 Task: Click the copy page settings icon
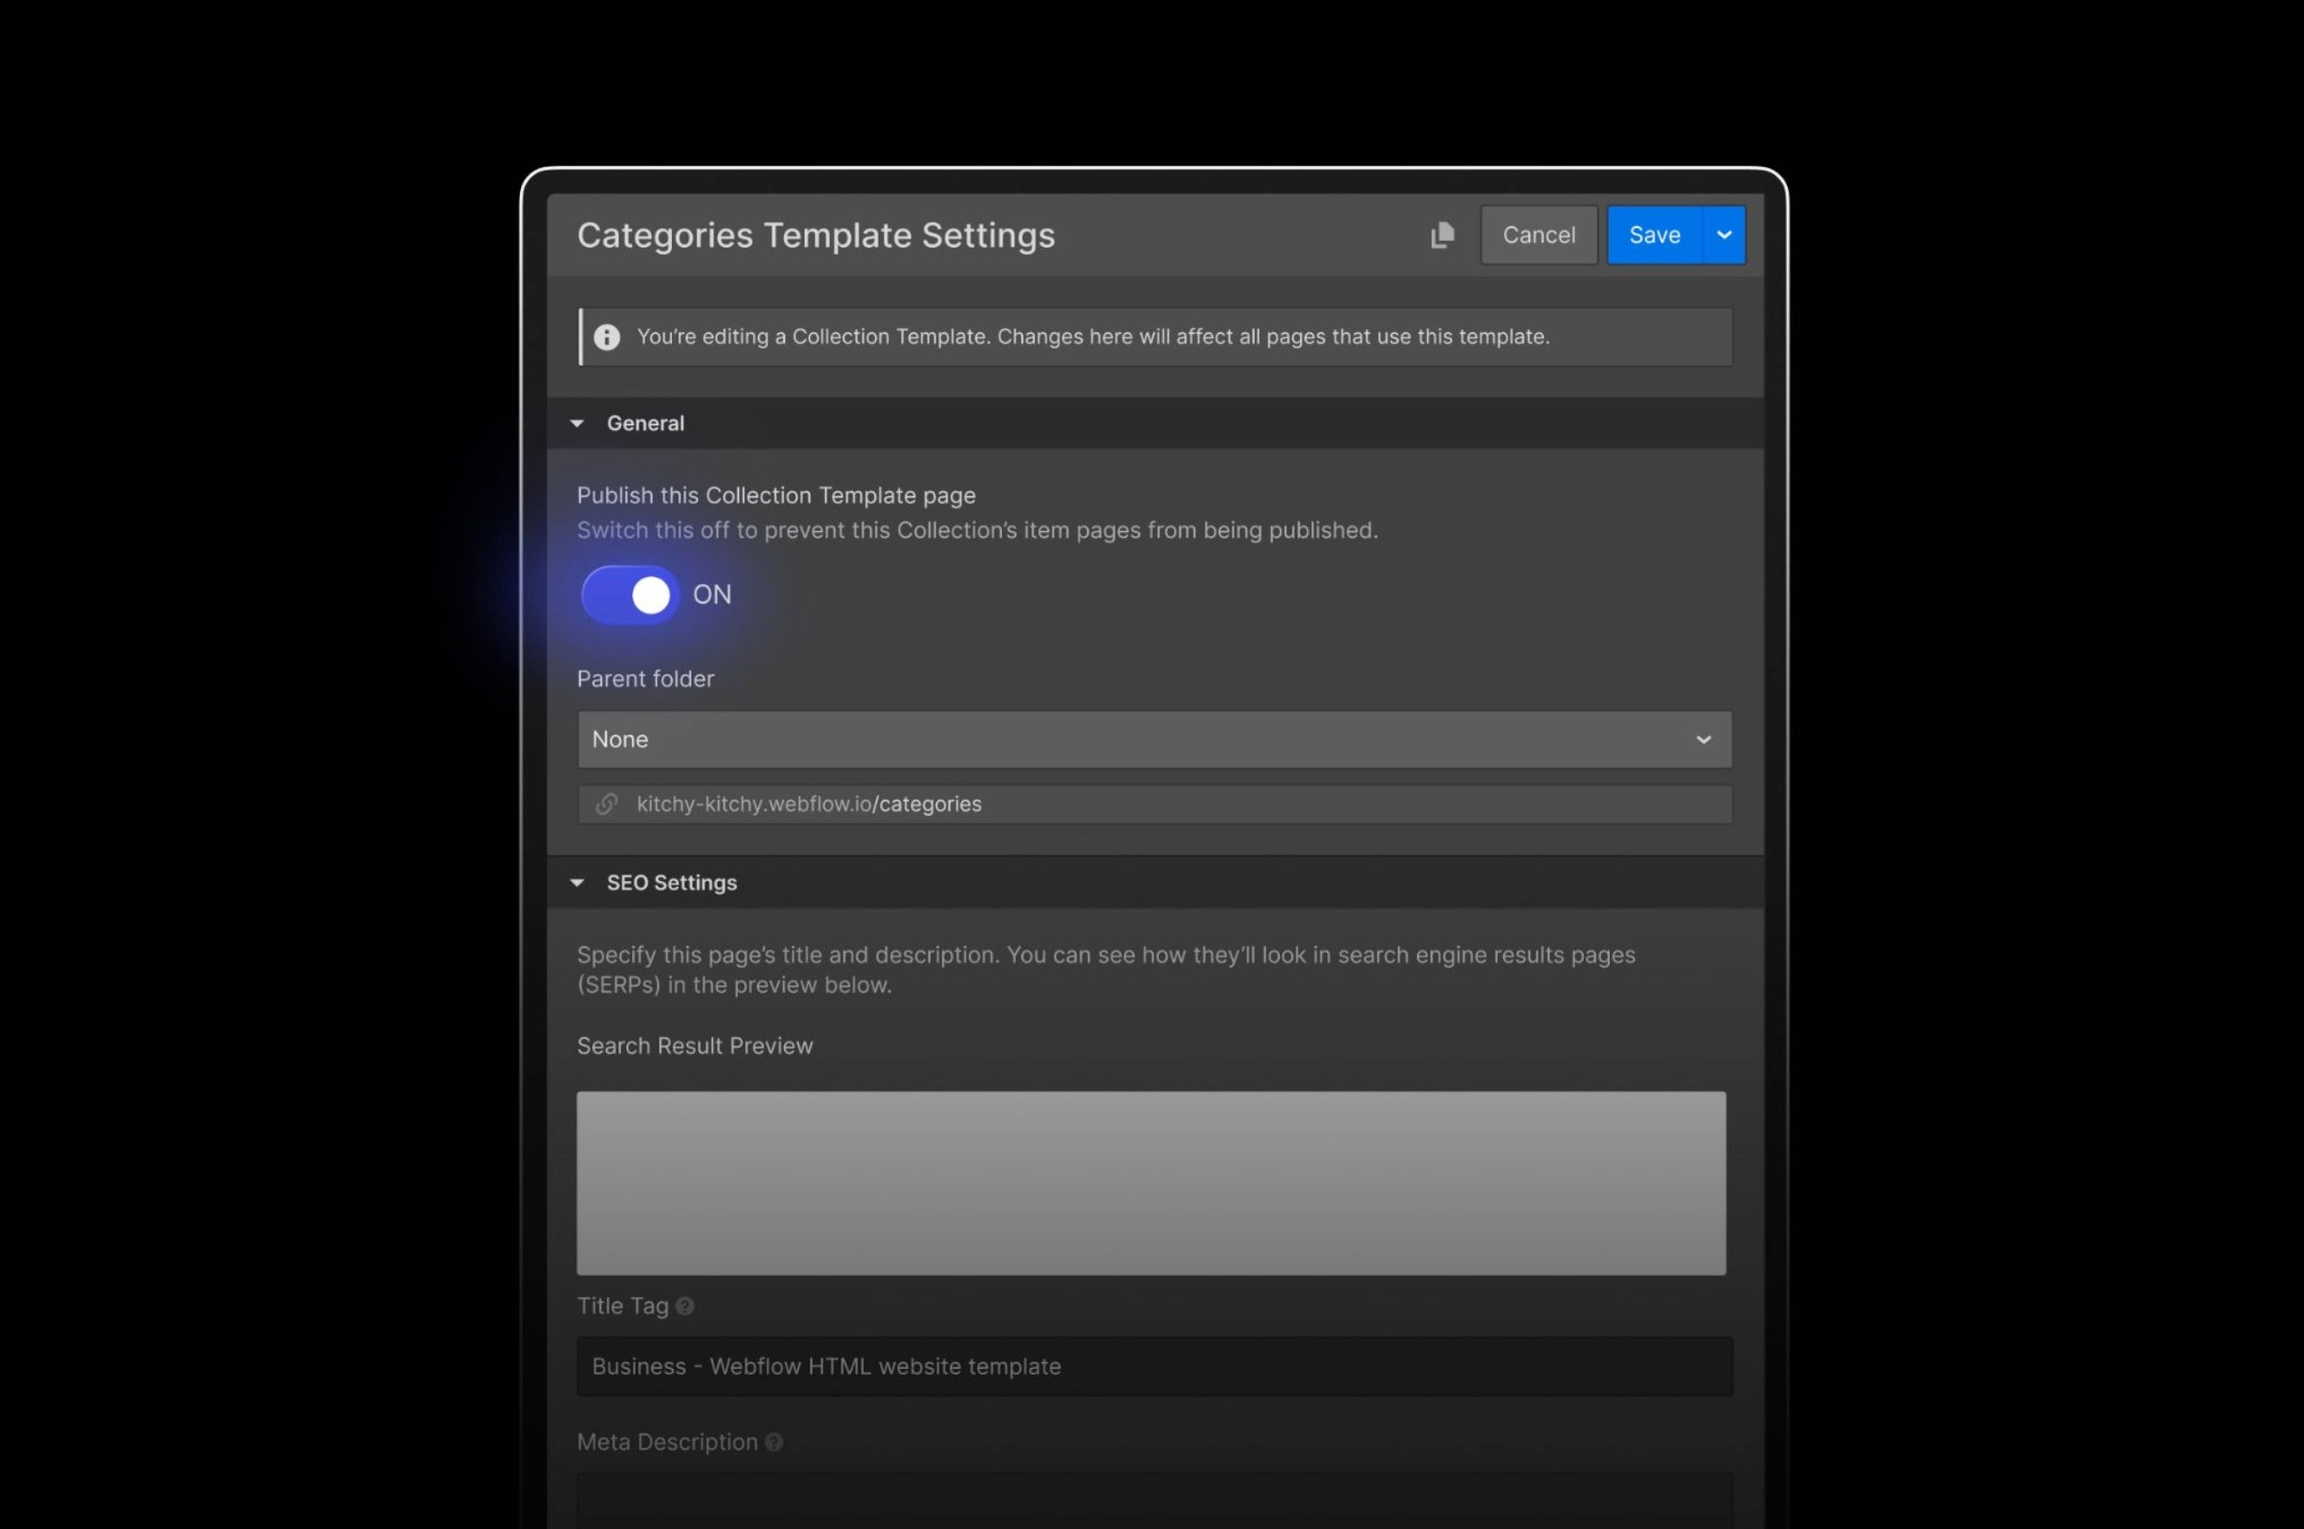click(1441, 235)
